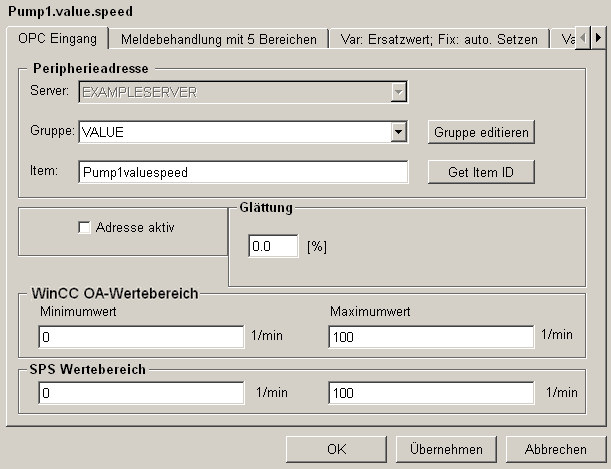Open the Gruppe dropdown arrow
This screenshot has height=469, width=611.
pos(398,132)
